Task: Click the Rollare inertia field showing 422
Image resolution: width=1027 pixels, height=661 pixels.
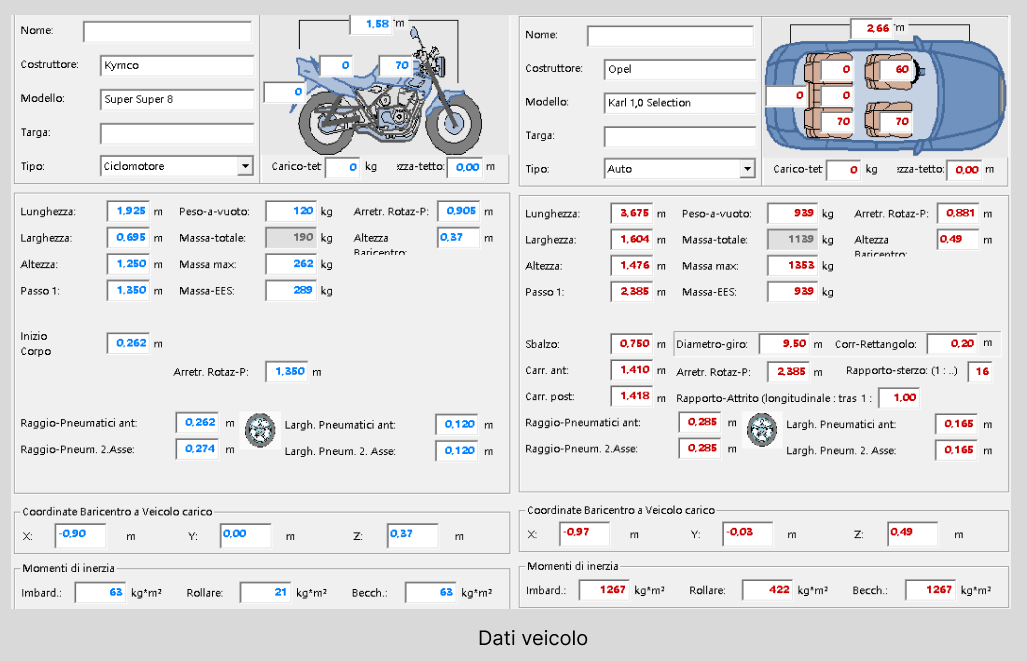Action: coord(767,590)
